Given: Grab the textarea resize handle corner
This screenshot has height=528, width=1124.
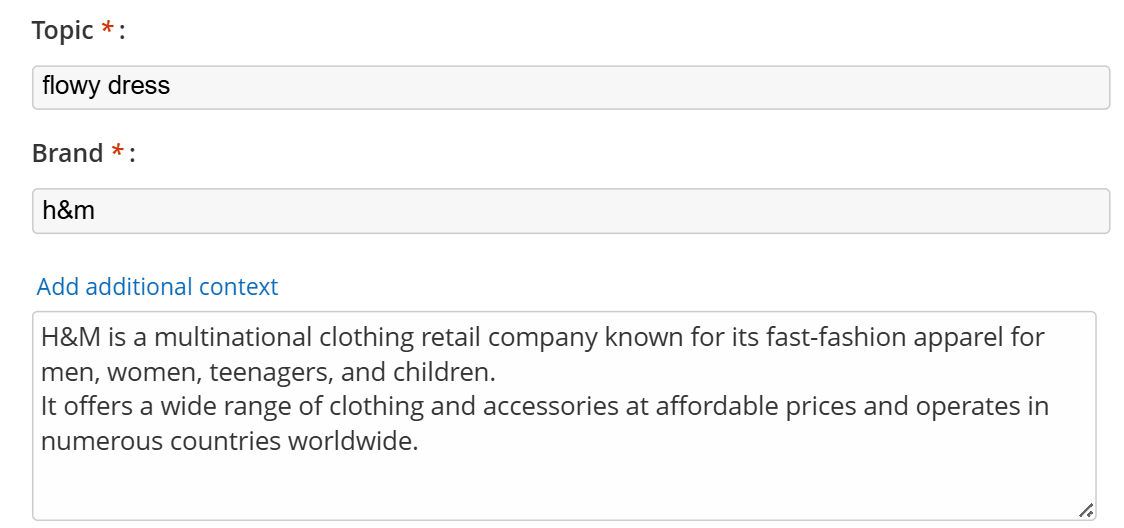Looking at the screenshot, I should pos(1085,510).
